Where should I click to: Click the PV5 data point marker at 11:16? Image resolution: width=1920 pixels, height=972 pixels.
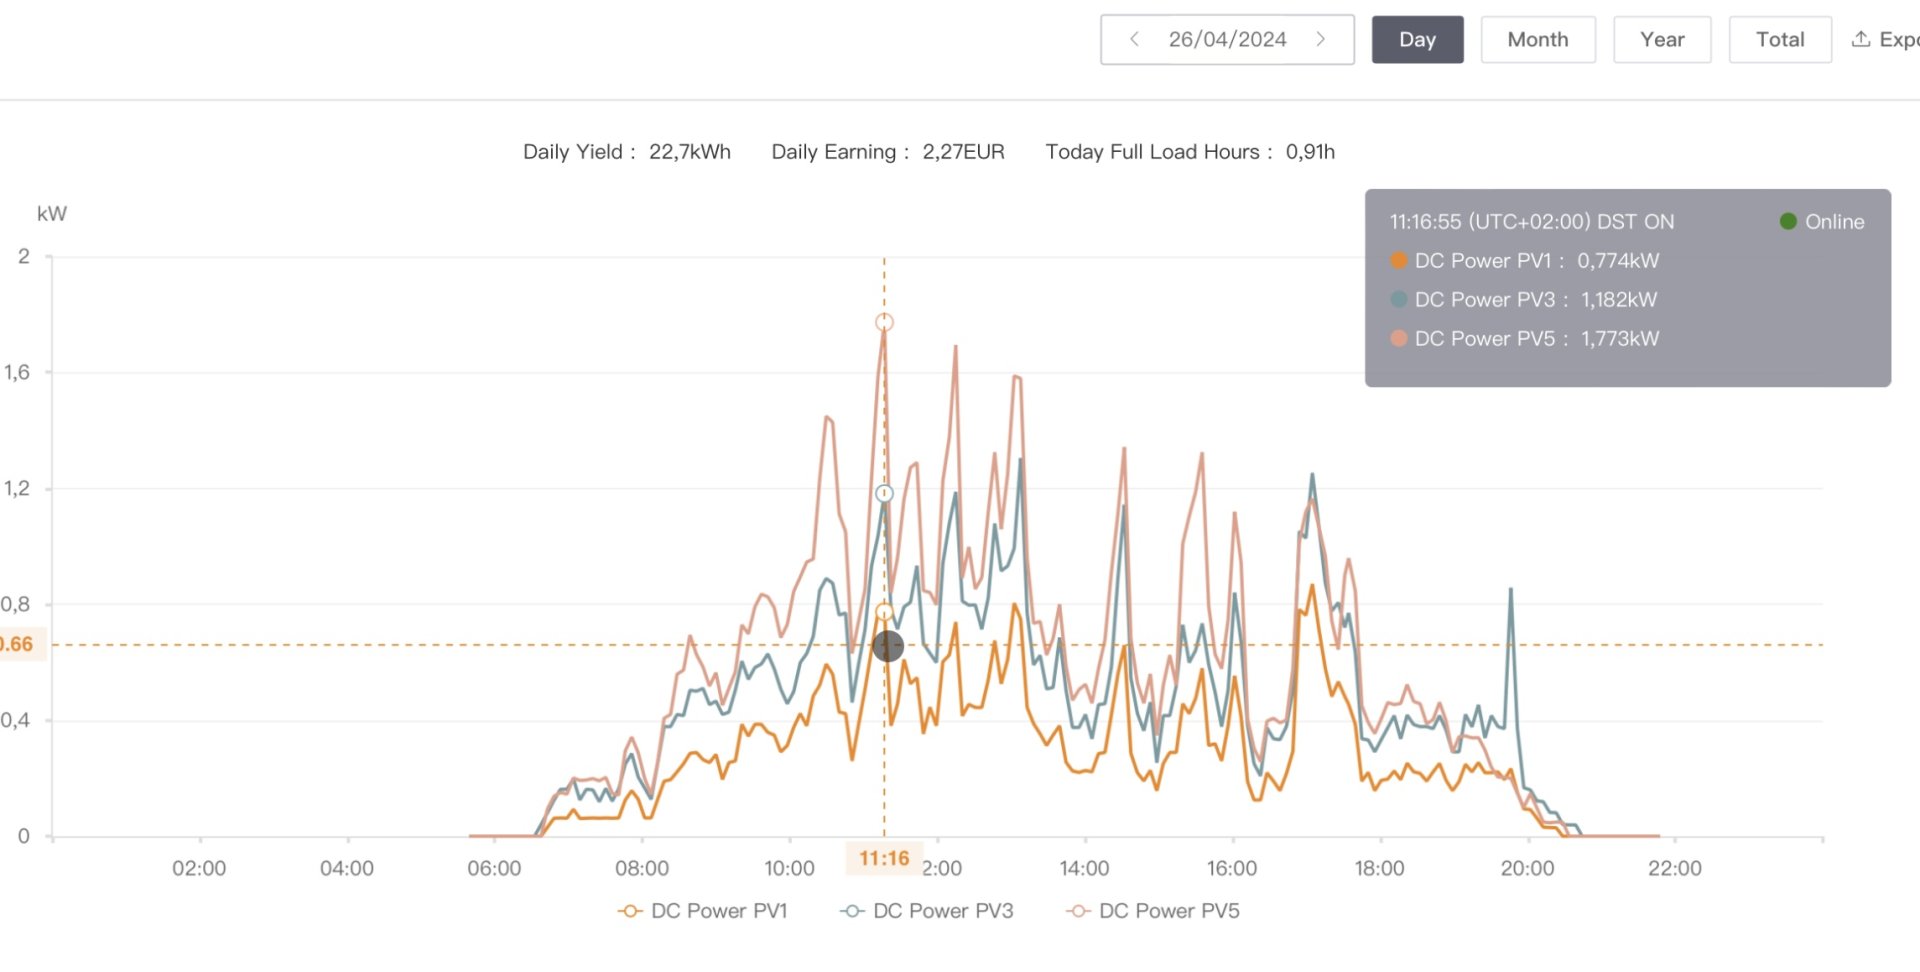884,322
